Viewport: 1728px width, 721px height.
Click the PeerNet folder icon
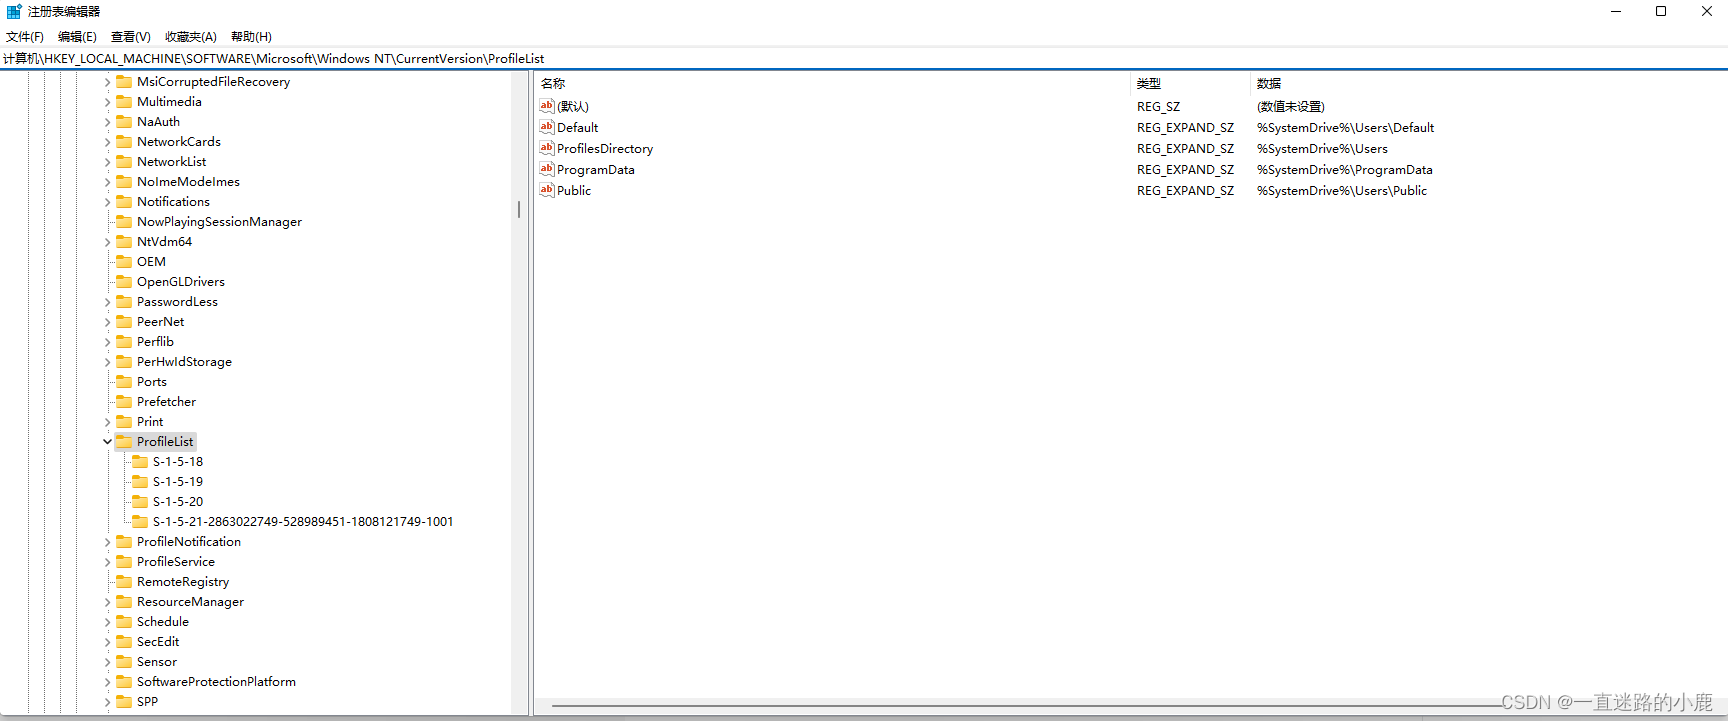click(124, 321)
